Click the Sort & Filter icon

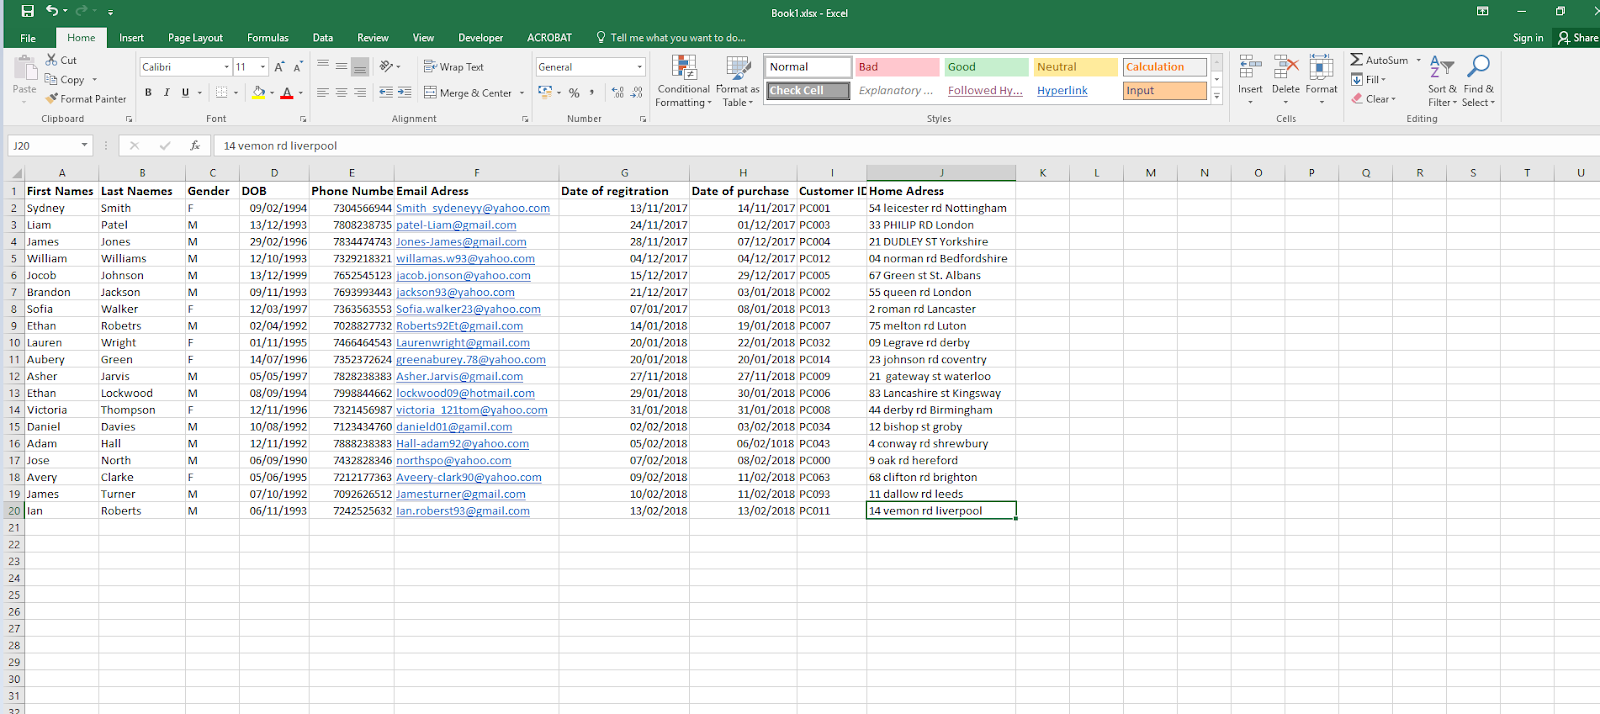(x=1441, y=67)
